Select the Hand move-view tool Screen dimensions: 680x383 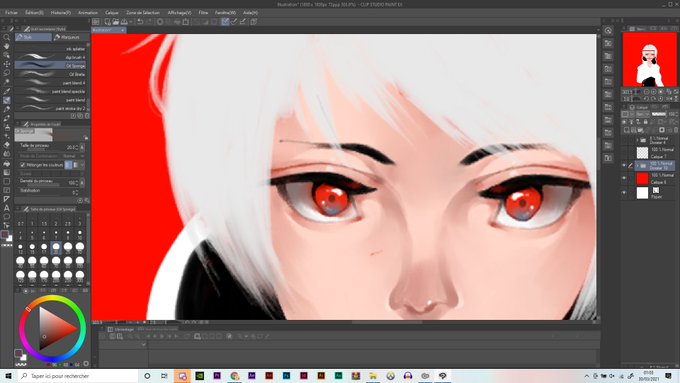7,46
